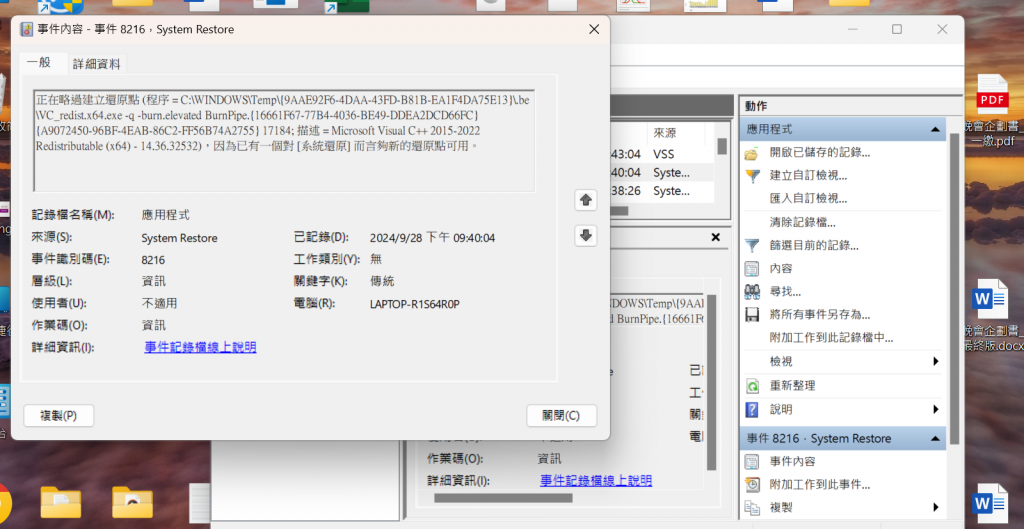The height and width of the screenshot is (529, 1024).
Task: Open 內容 properties icon in actions pane
Action: (x=752, y=268)
